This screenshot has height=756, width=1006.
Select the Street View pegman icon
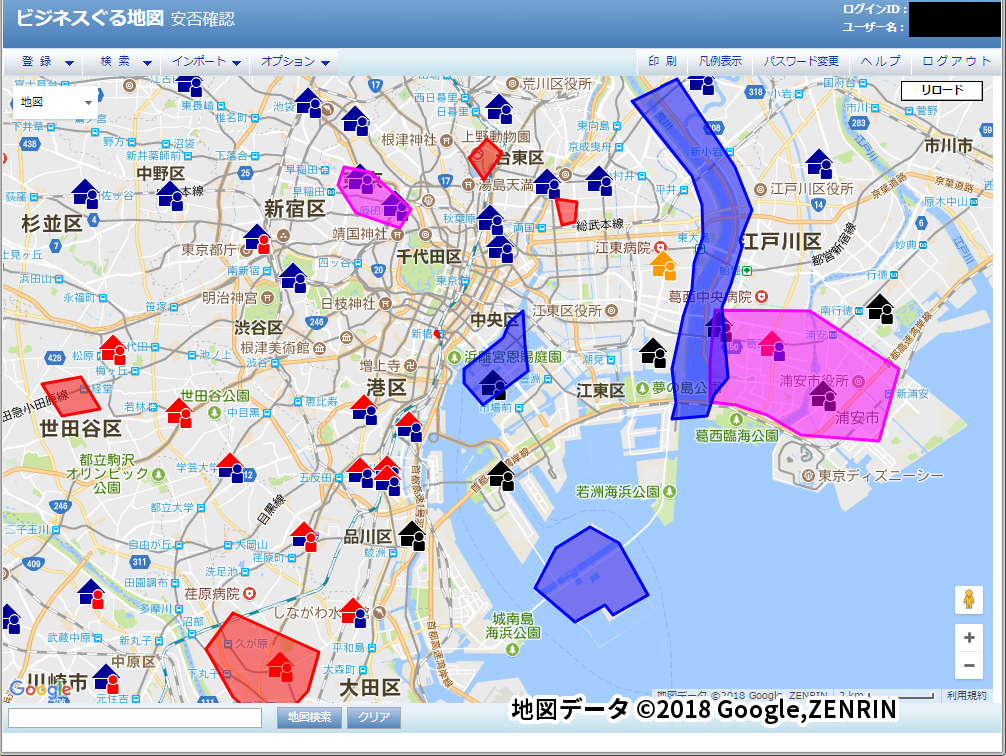click(x=969, y=600)
